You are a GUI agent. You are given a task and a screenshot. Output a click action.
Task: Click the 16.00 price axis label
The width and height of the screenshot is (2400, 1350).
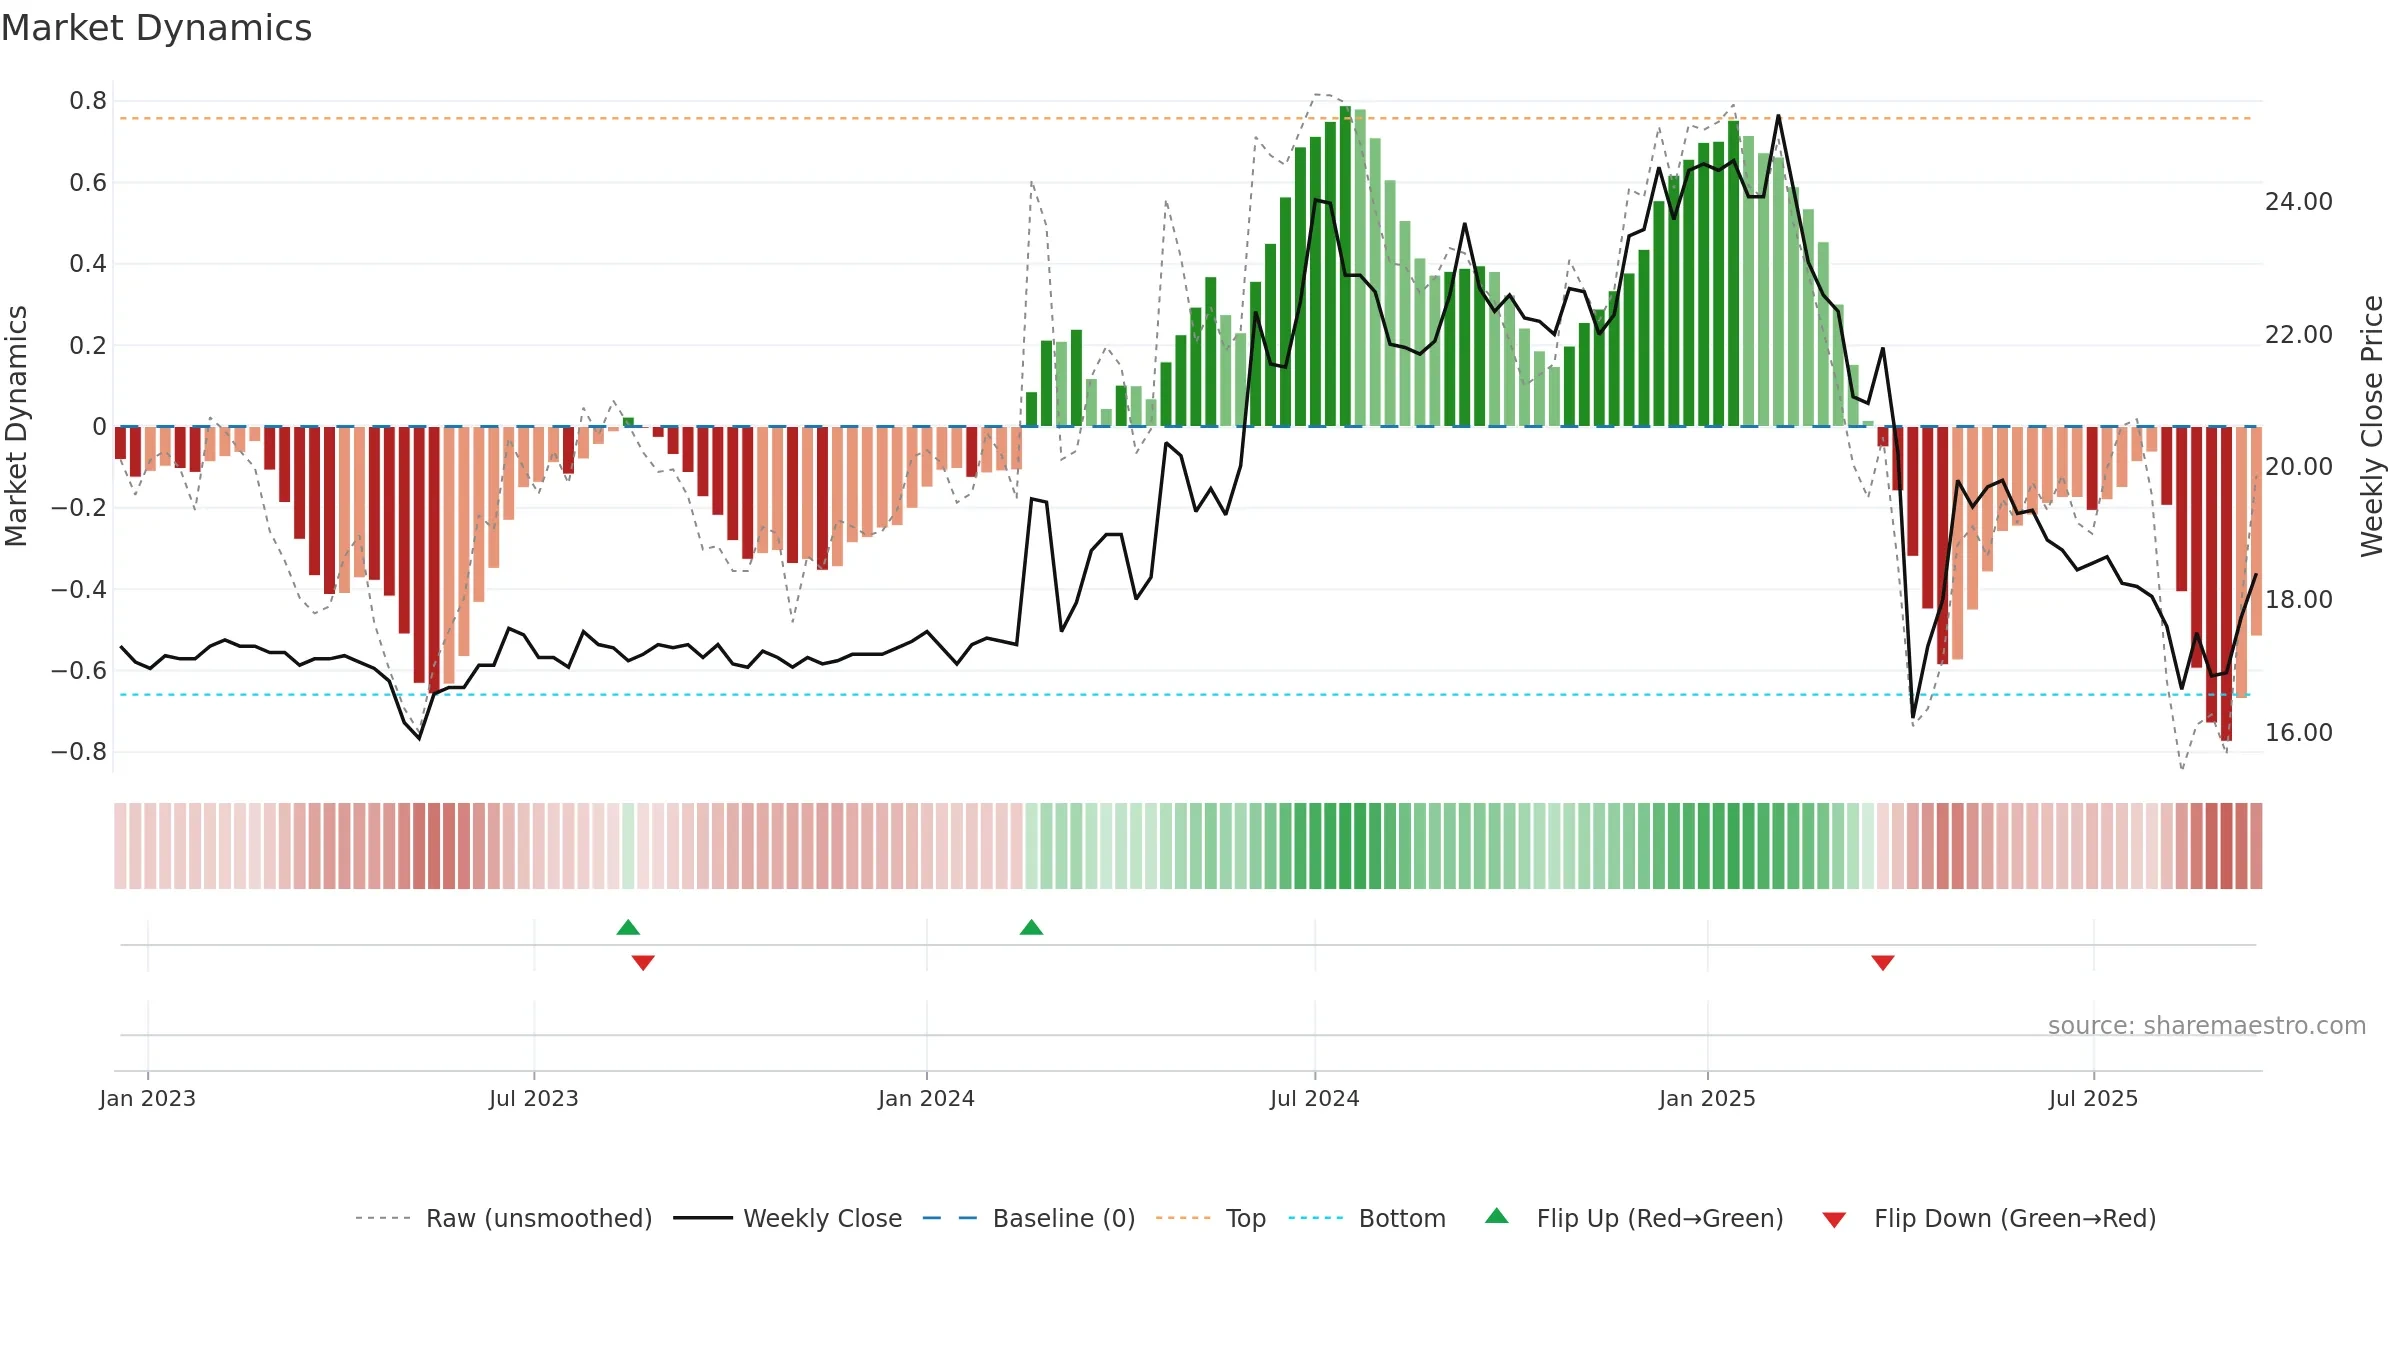pyautogui.click(x=2298, y=733)
